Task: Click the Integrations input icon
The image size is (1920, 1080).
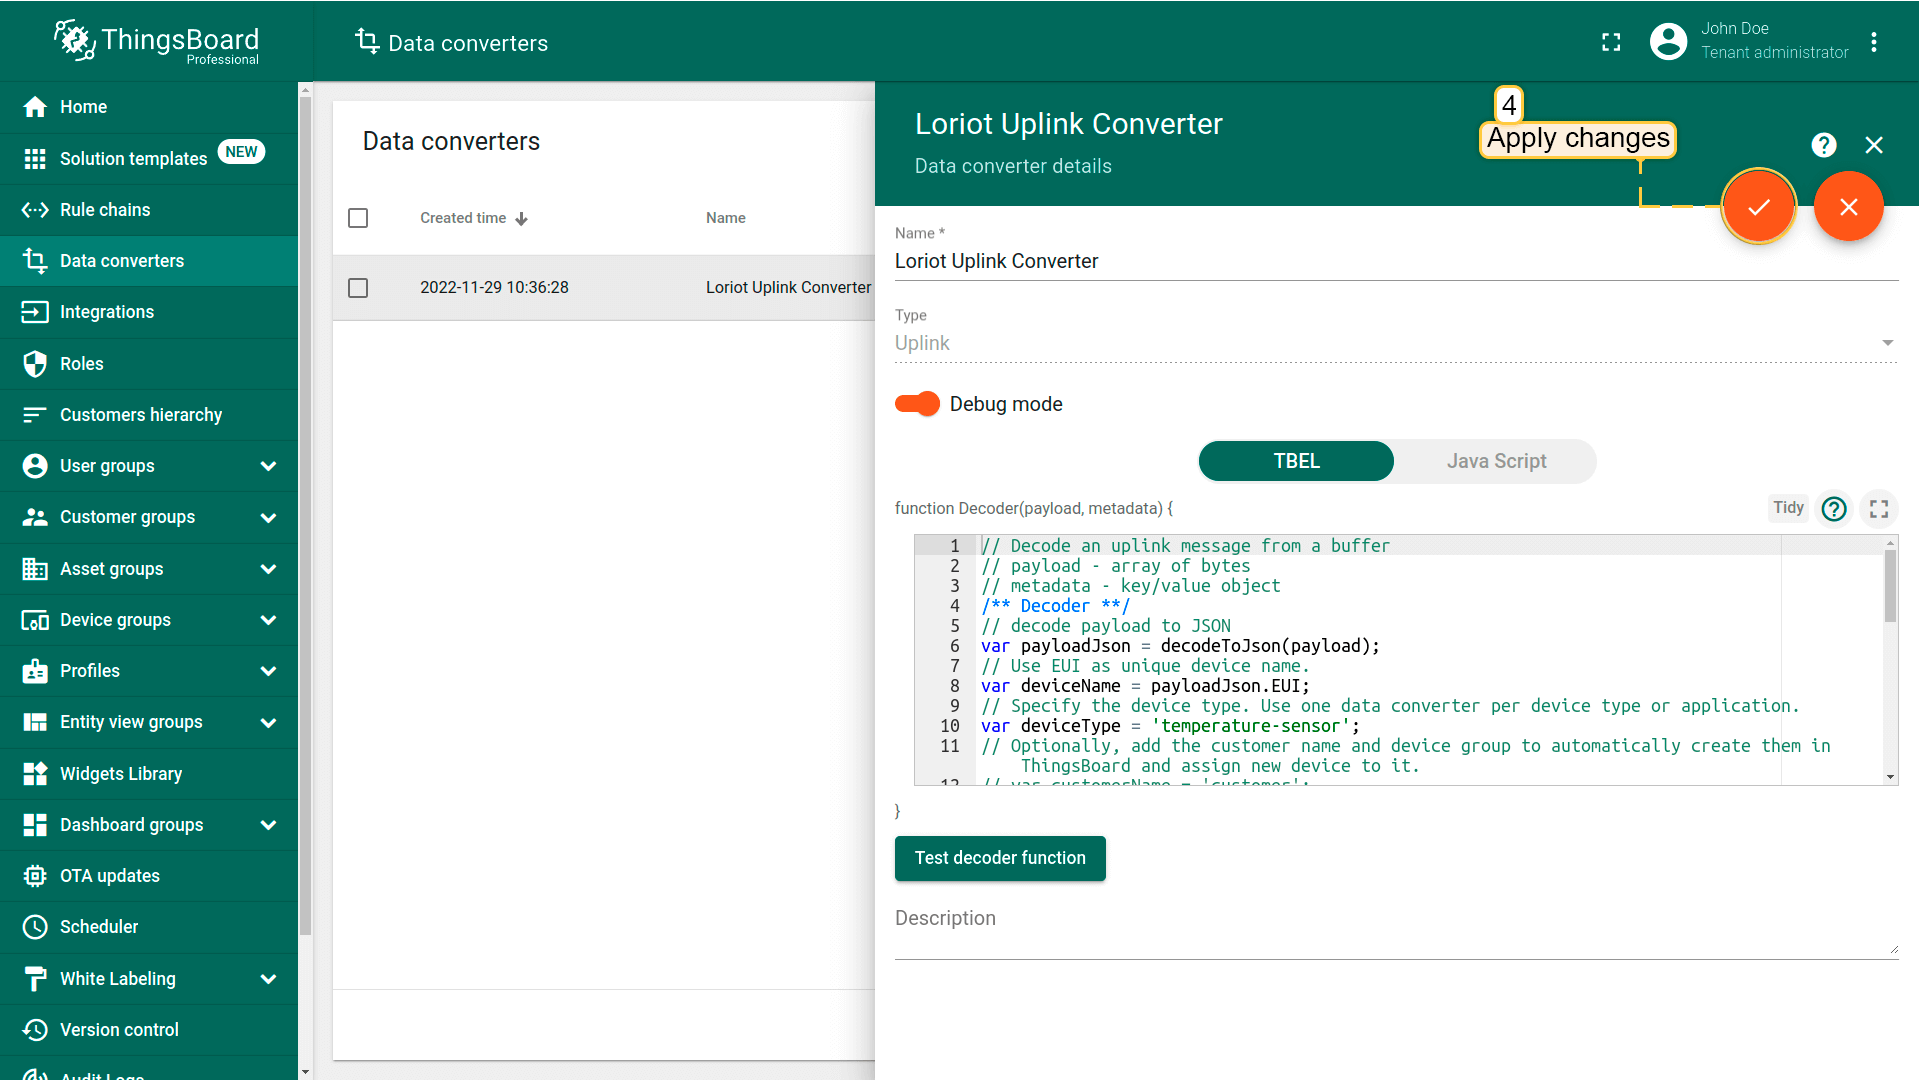Action: click(x=35, y=312)
